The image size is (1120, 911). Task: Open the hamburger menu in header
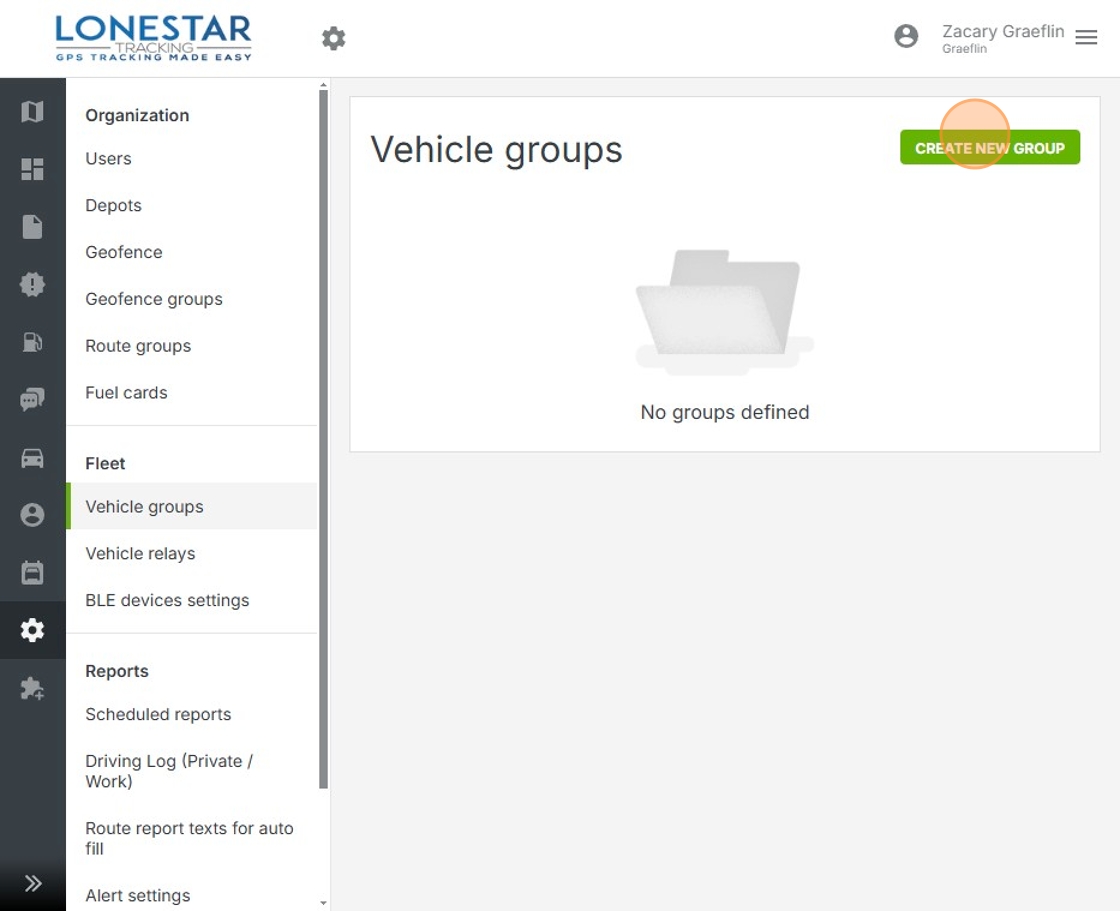pos(1086,37)
